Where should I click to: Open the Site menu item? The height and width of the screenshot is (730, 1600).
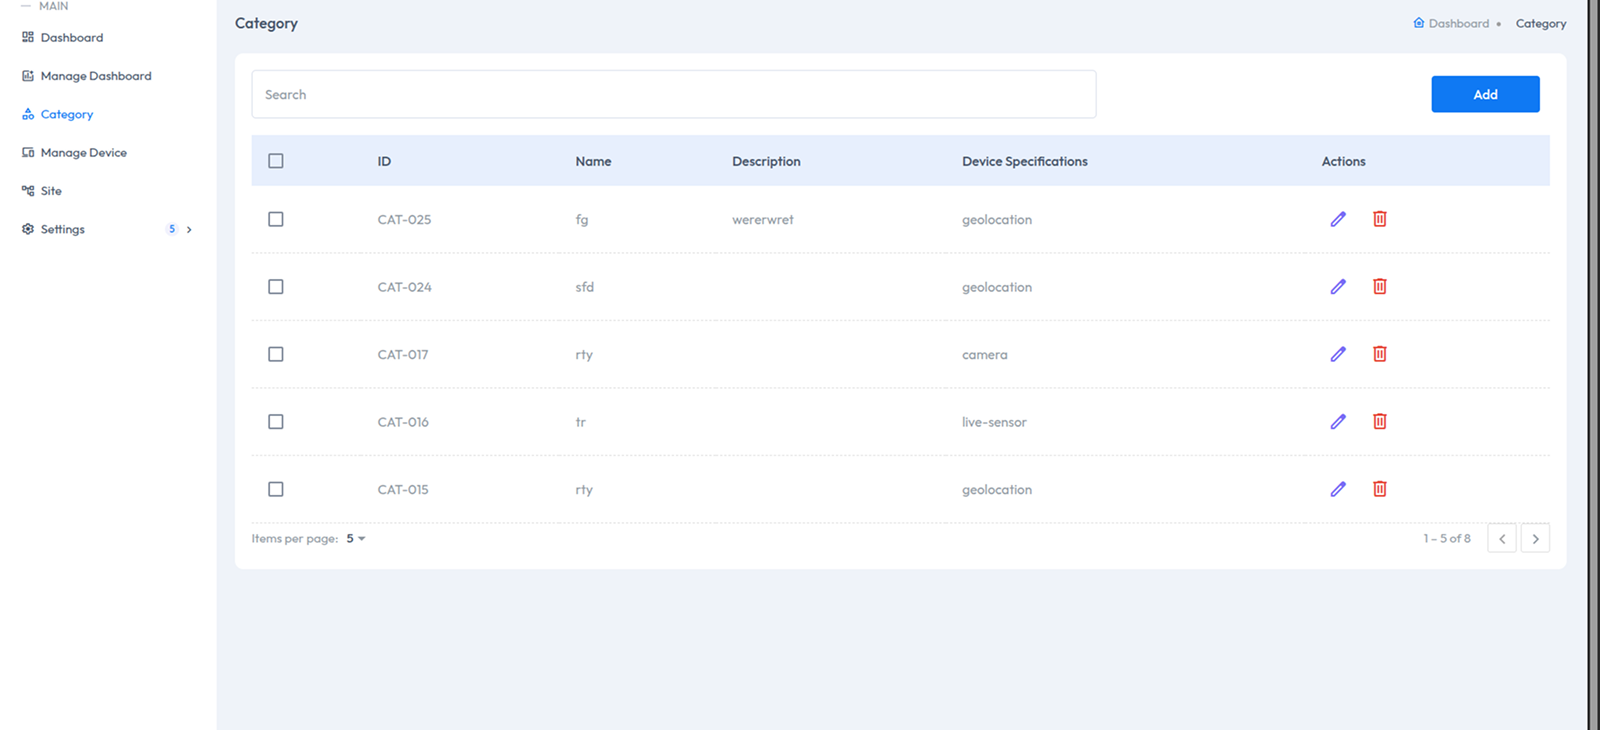pyautogui.click(x=51, y=191)
